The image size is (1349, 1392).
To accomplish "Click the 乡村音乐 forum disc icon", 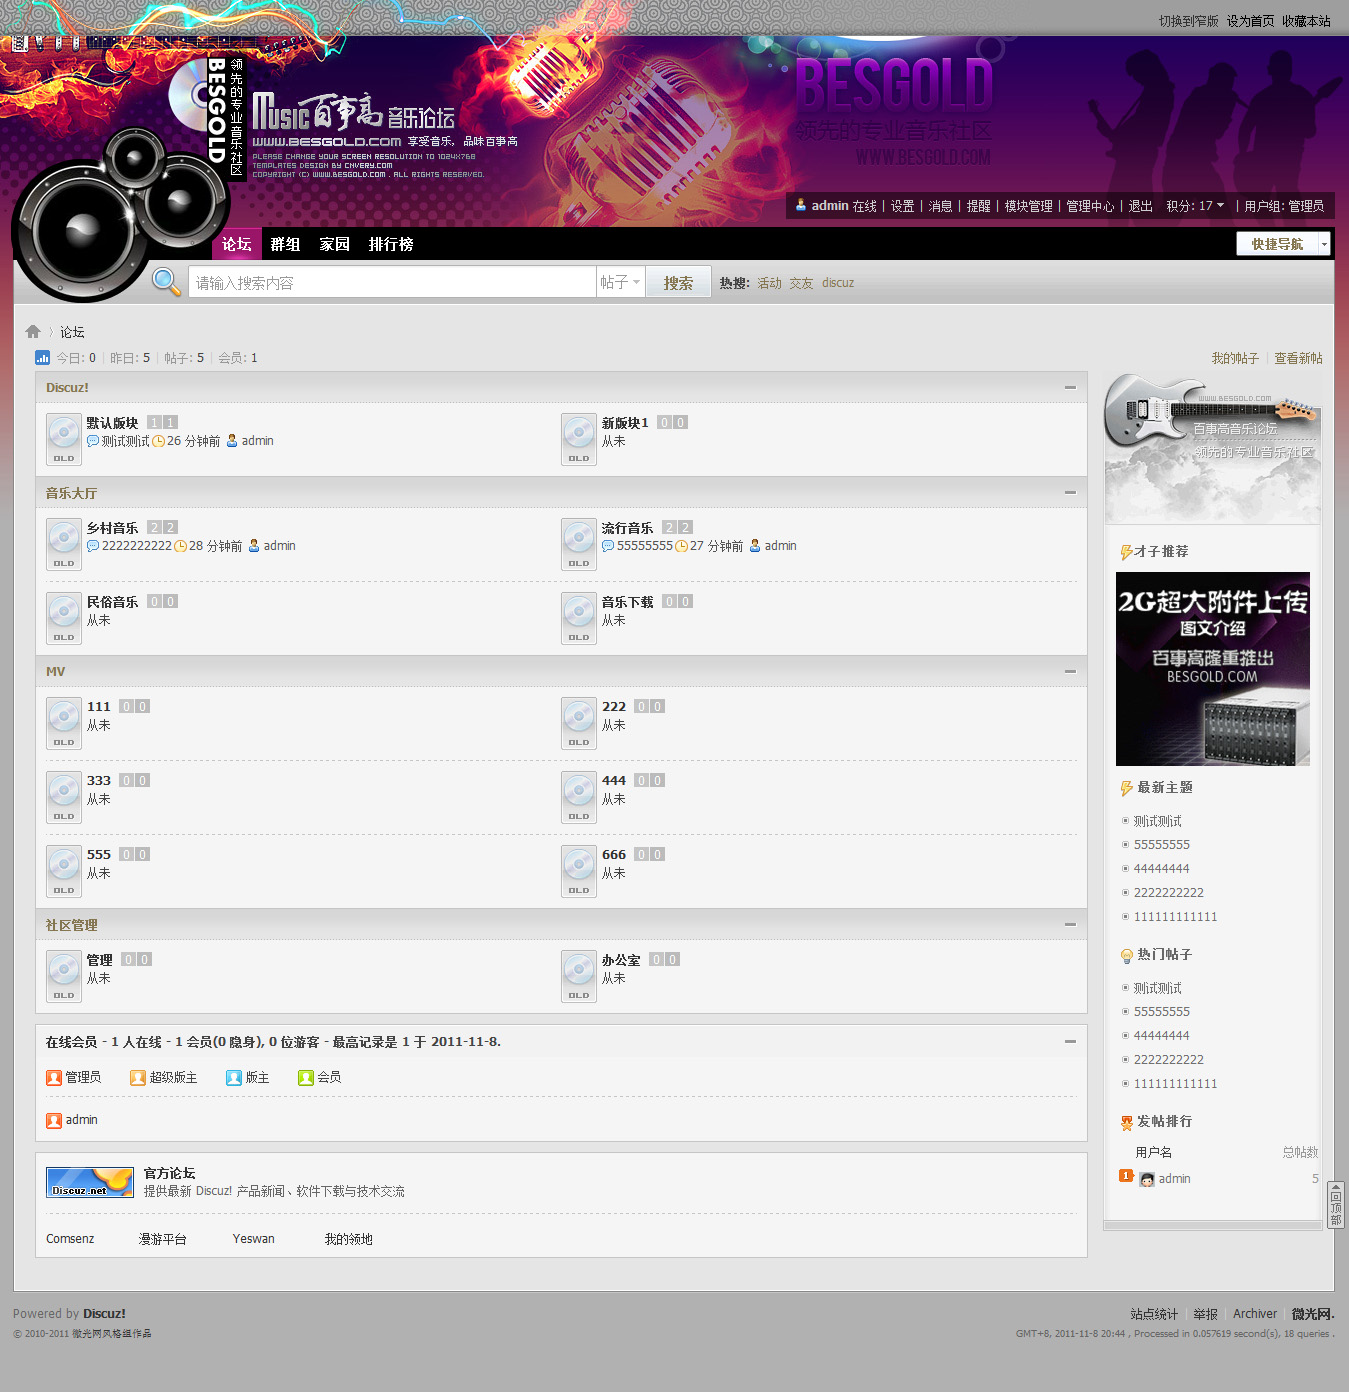I will pos(64,544).
